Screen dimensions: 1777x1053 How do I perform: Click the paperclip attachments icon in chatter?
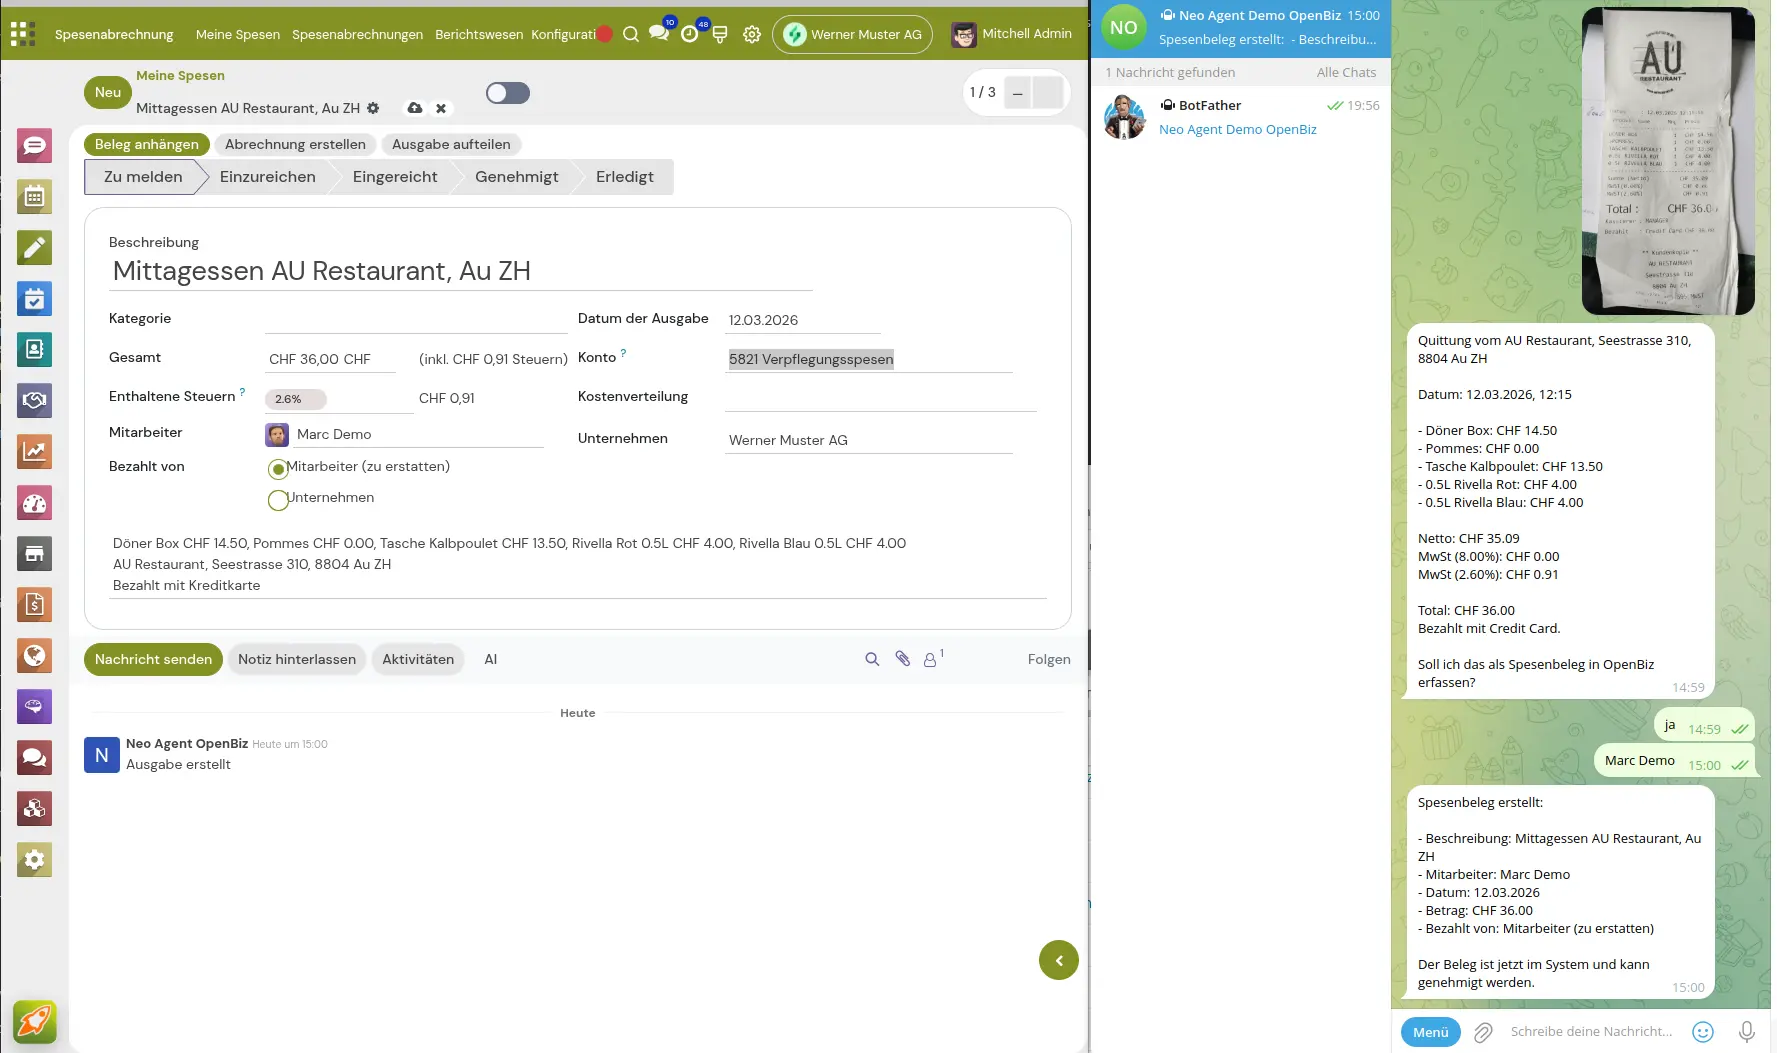[x=902, y=659]
